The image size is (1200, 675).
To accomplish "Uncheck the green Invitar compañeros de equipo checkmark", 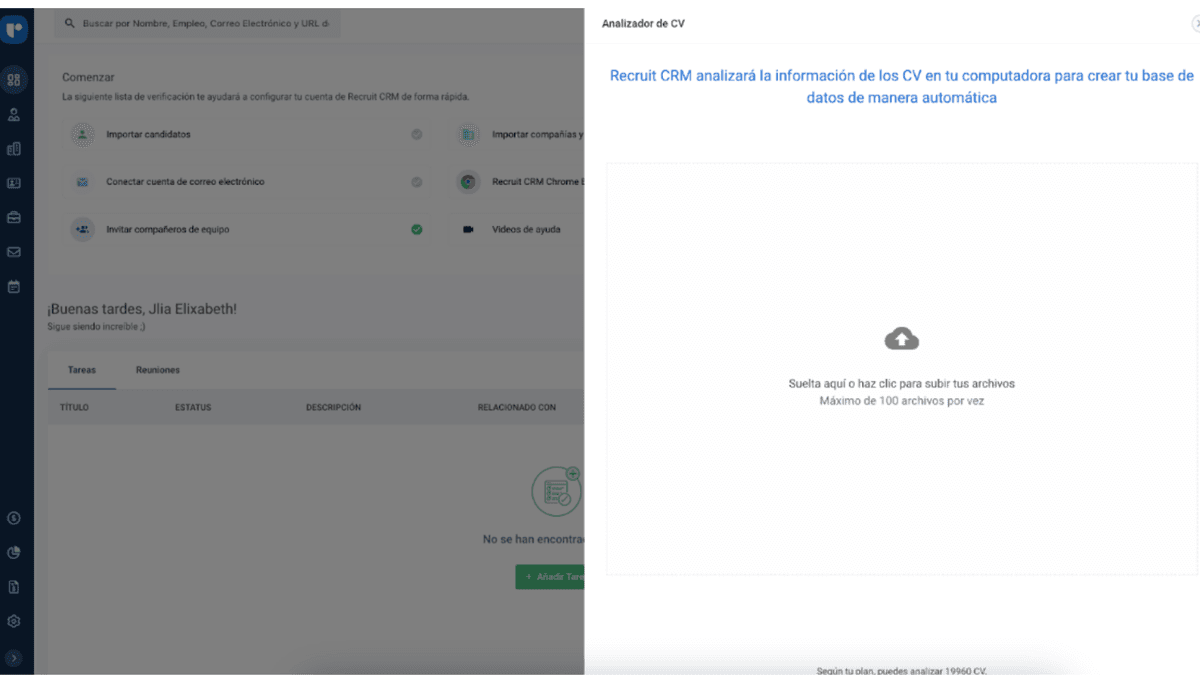I will click(x=417, y=229).
